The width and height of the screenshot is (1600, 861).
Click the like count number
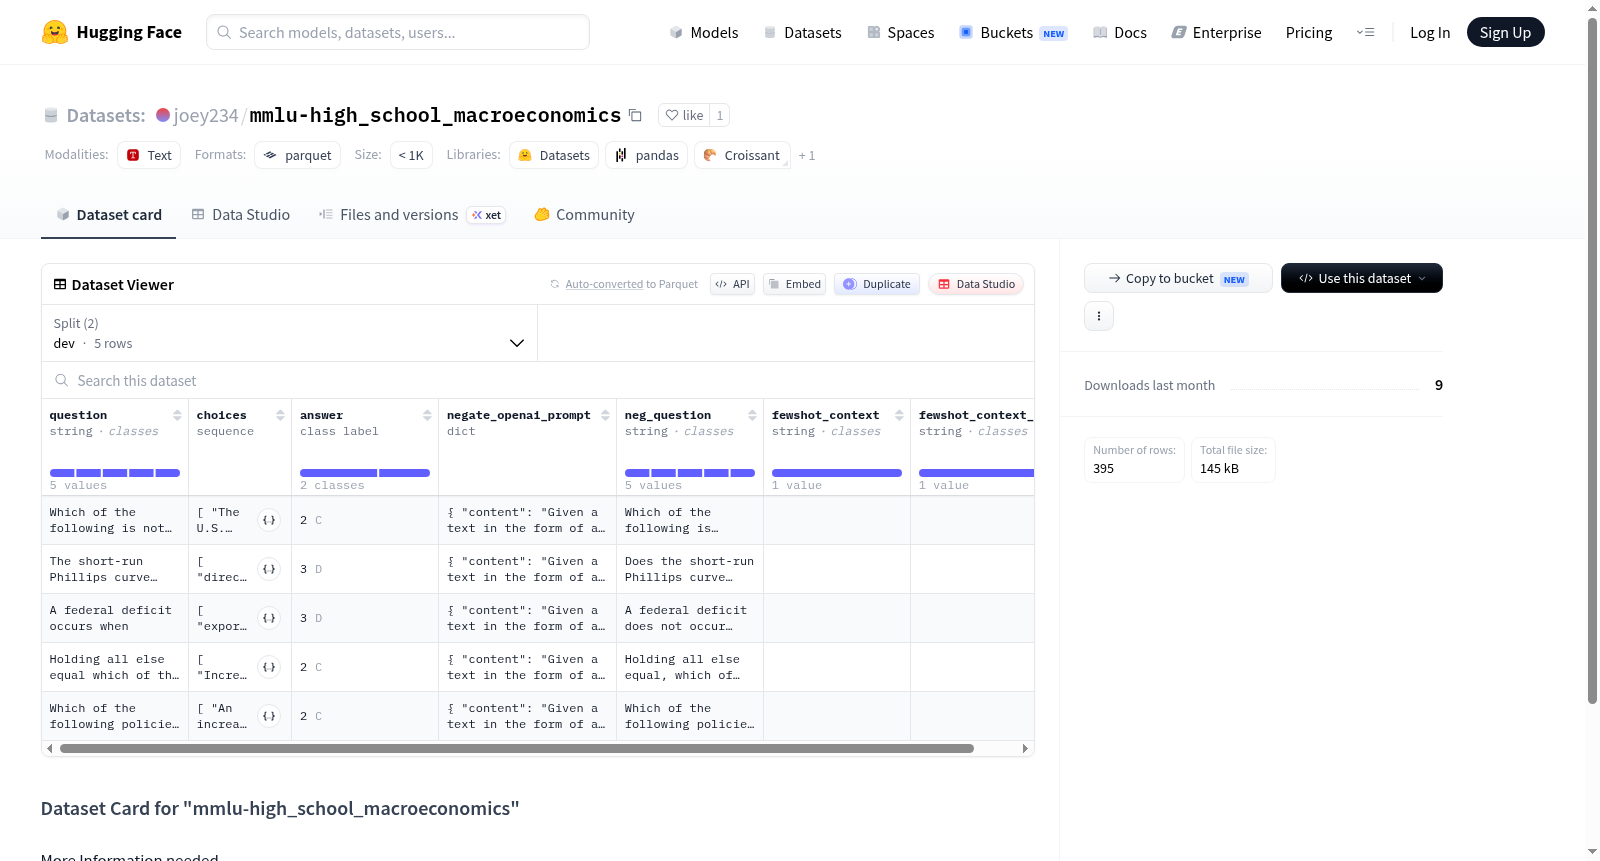(x=720, y=115)
